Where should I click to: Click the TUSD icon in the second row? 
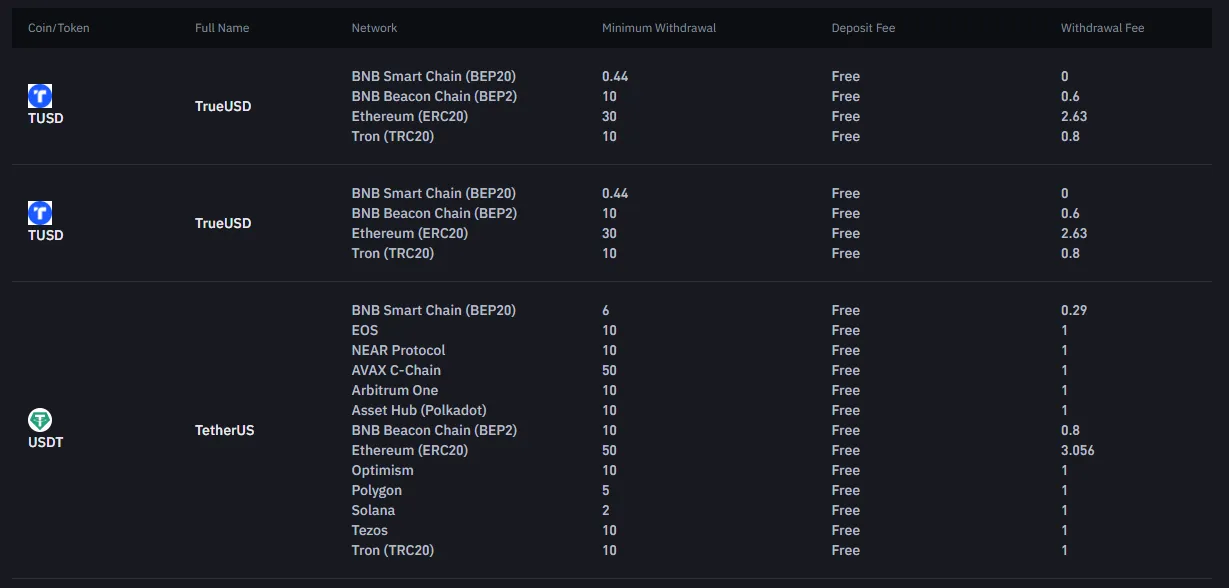click(40, 213)
